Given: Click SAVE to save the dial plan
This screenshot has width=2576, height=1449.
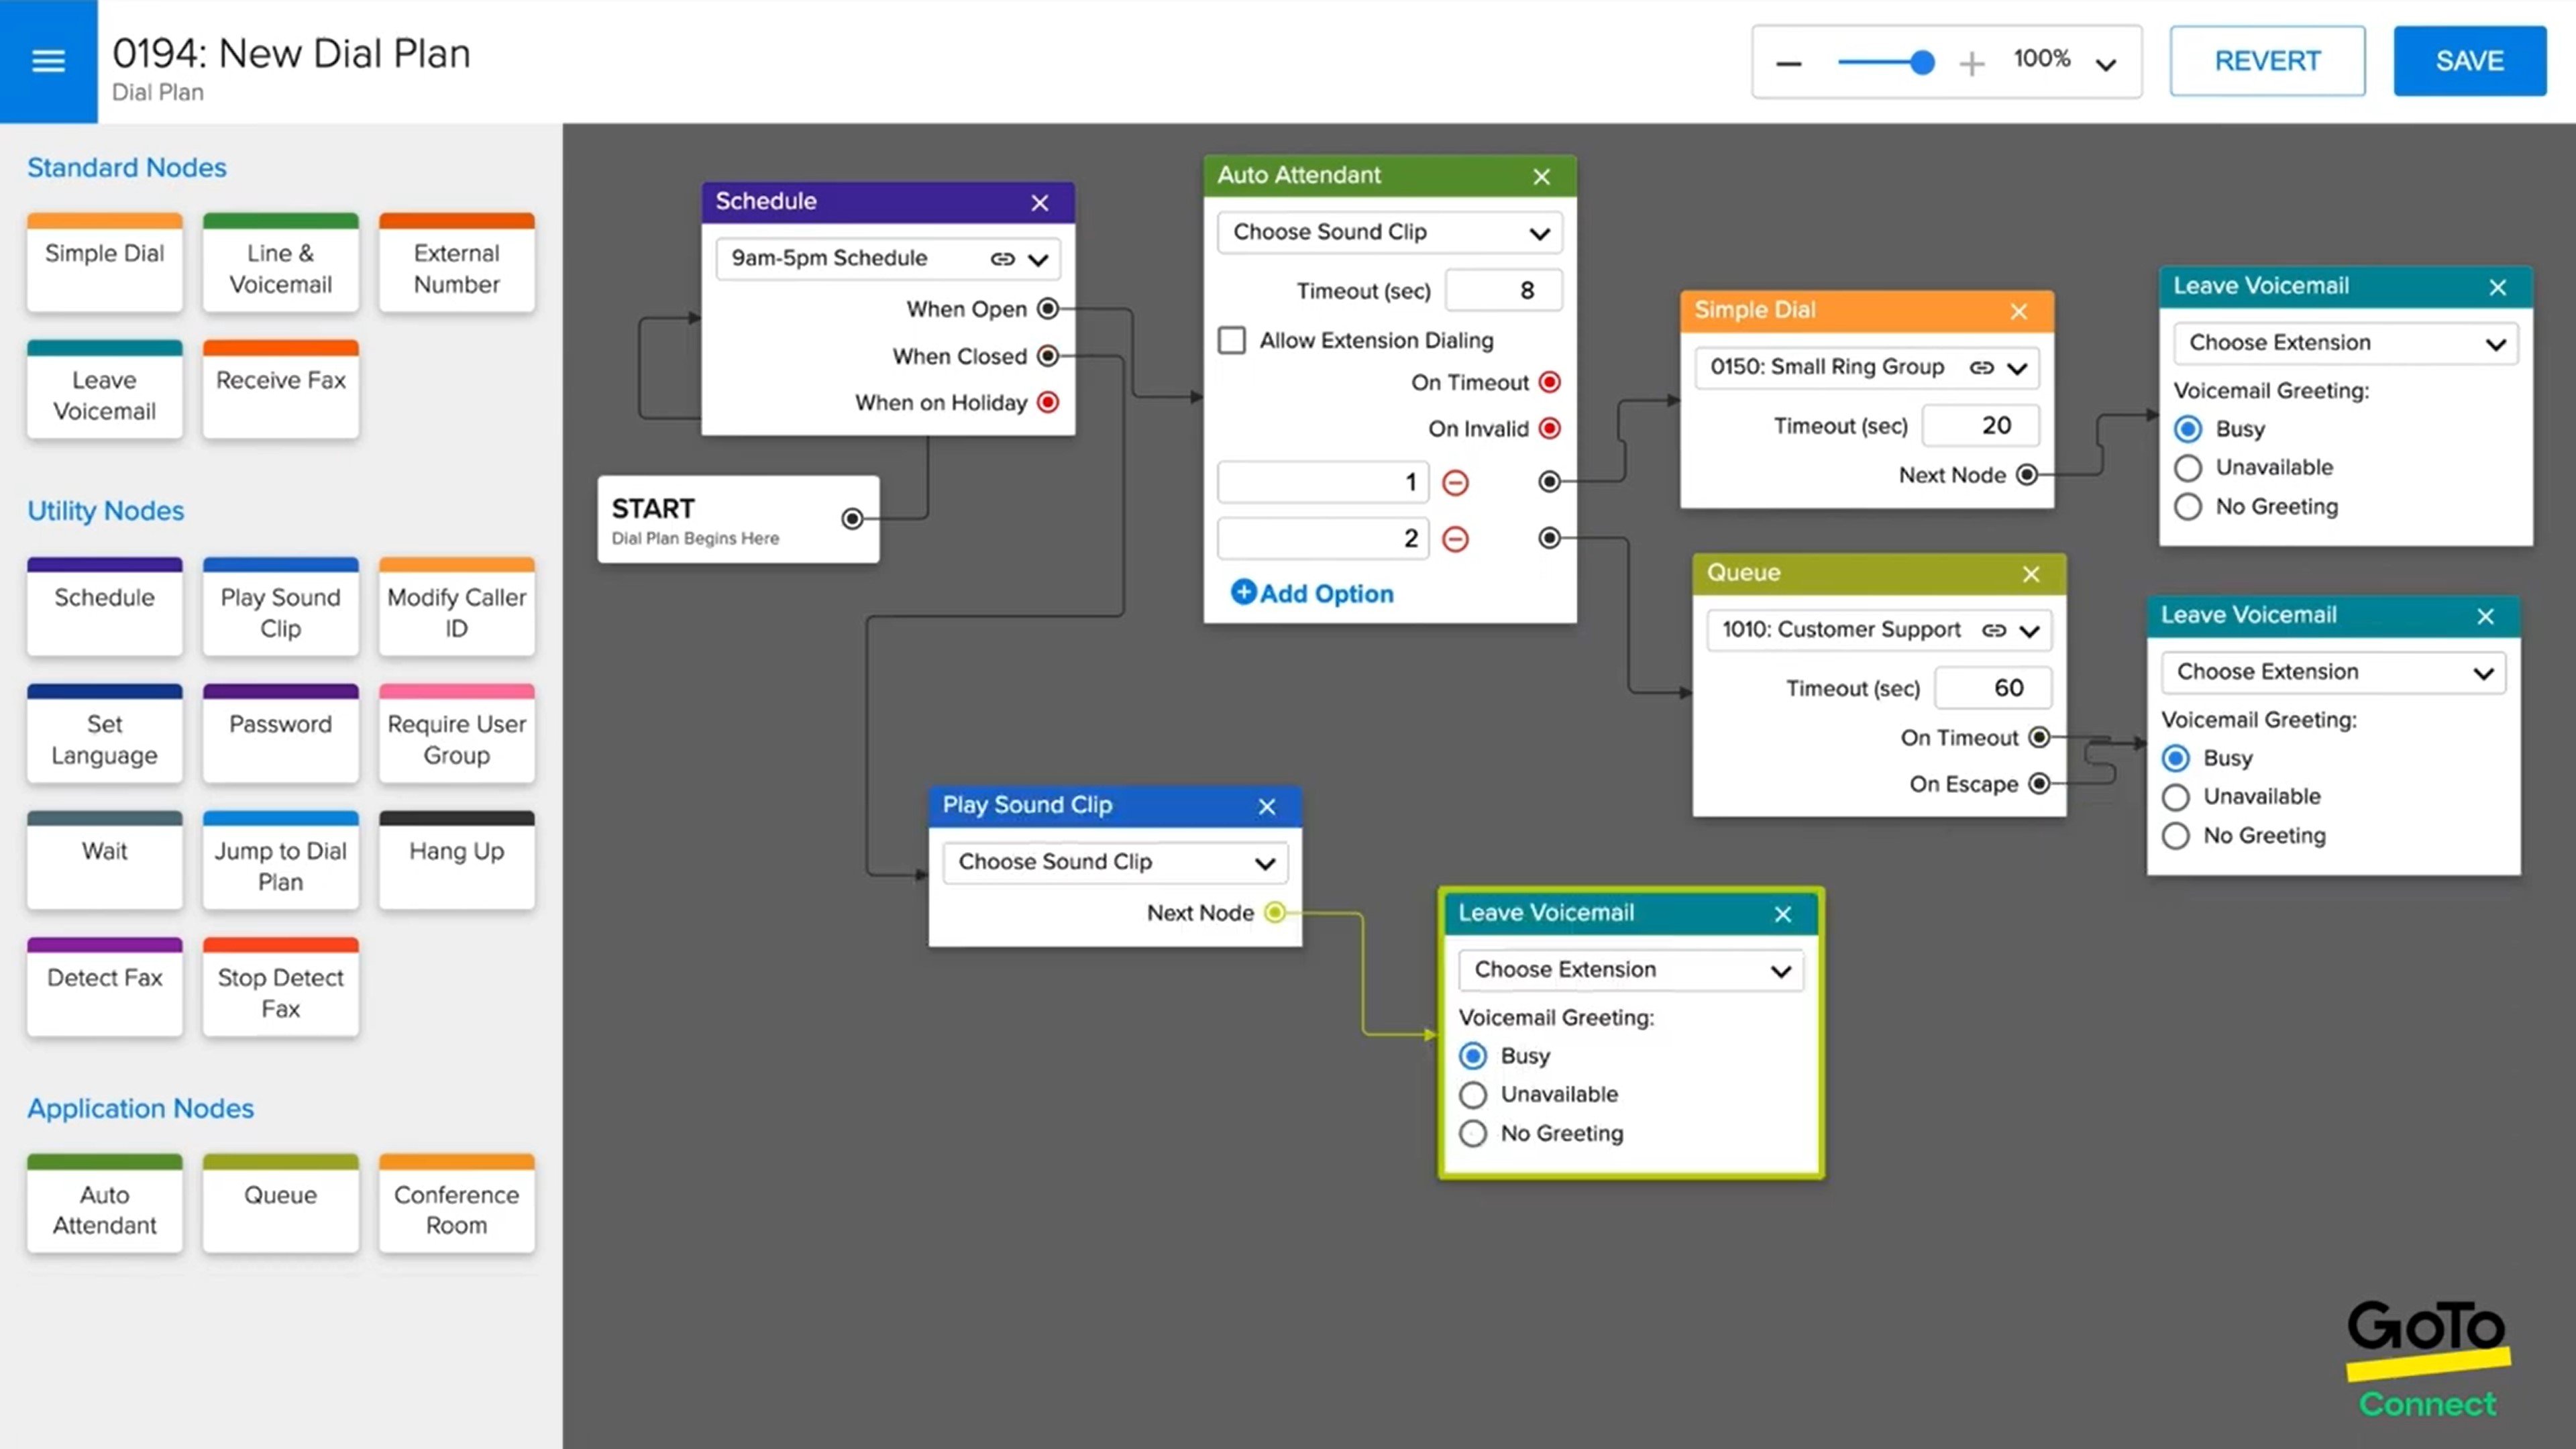Looking at the screenshot, I should [2471, 60].
